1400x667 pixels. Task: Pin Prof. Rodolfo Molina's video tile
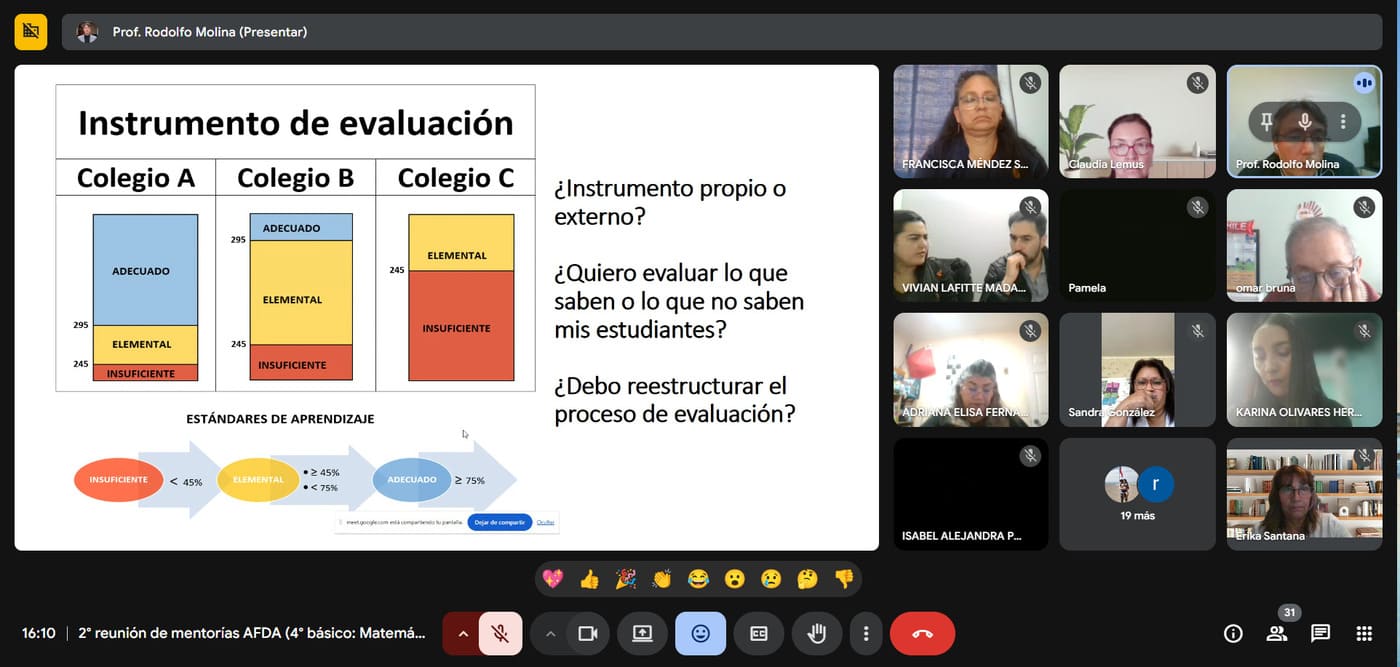click(1267, 122)
